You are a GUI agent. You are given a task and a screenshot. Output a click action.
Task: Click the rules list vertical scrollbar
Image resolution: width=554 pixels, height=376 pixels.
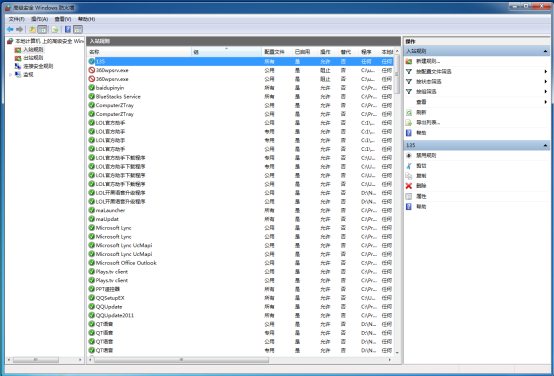pyautogui.click(x=397, y=74)
